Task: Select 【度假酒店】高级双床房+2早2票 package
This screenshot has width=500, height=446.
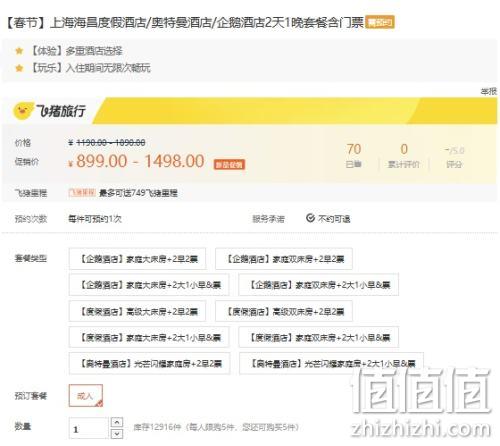Action: point(284,311)
